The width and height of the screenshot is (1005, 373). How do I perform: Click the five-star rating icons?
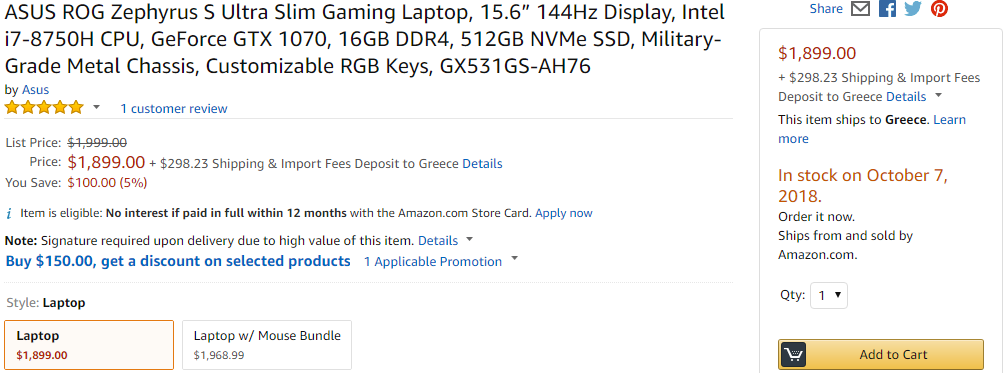[44, 108]
